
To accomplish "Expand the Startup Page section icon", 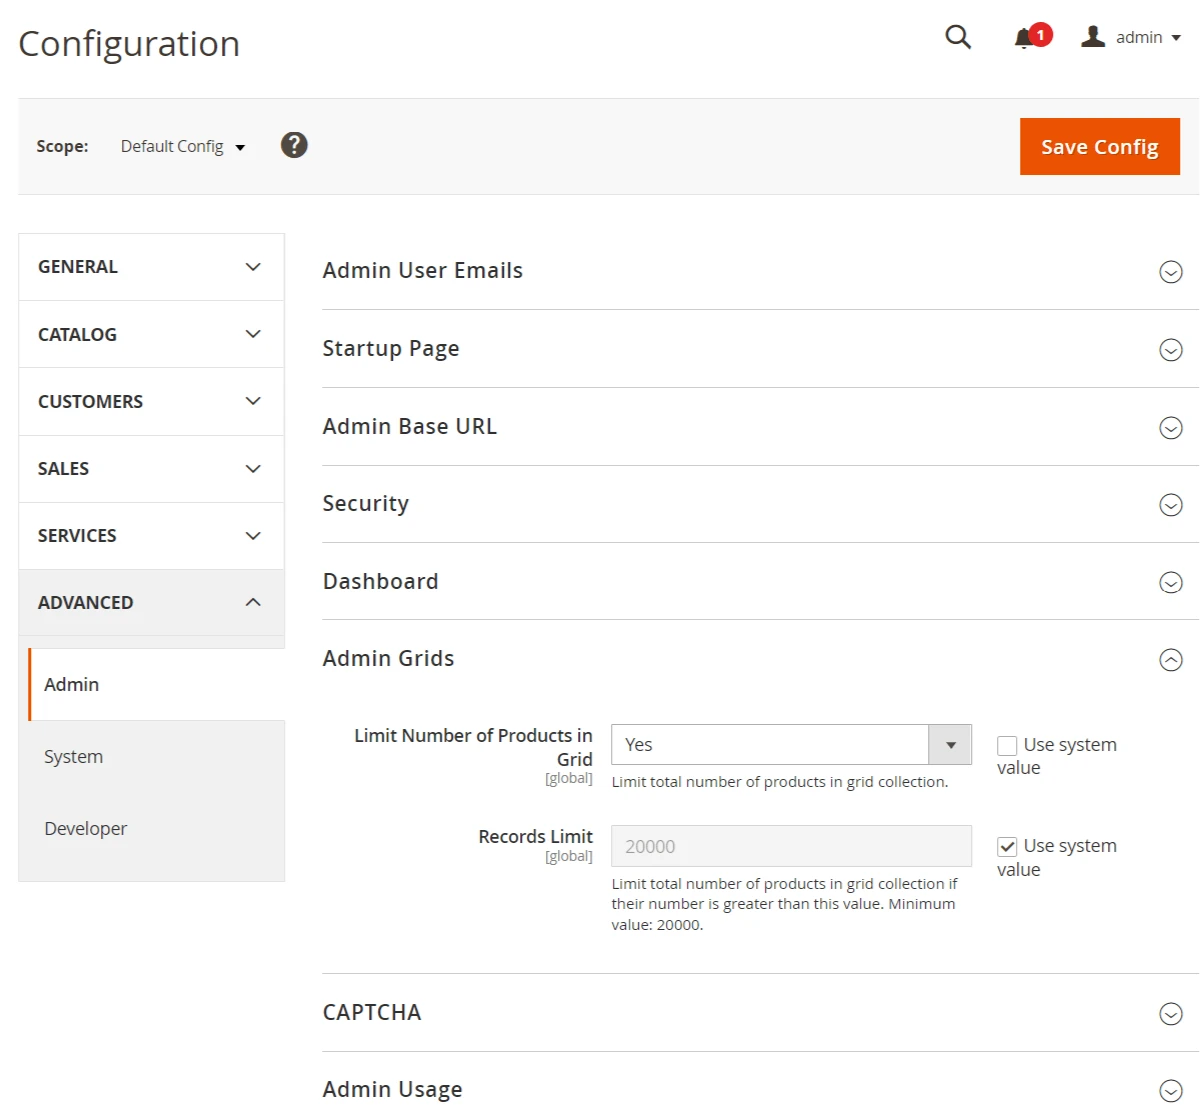I will (1170, 350).
